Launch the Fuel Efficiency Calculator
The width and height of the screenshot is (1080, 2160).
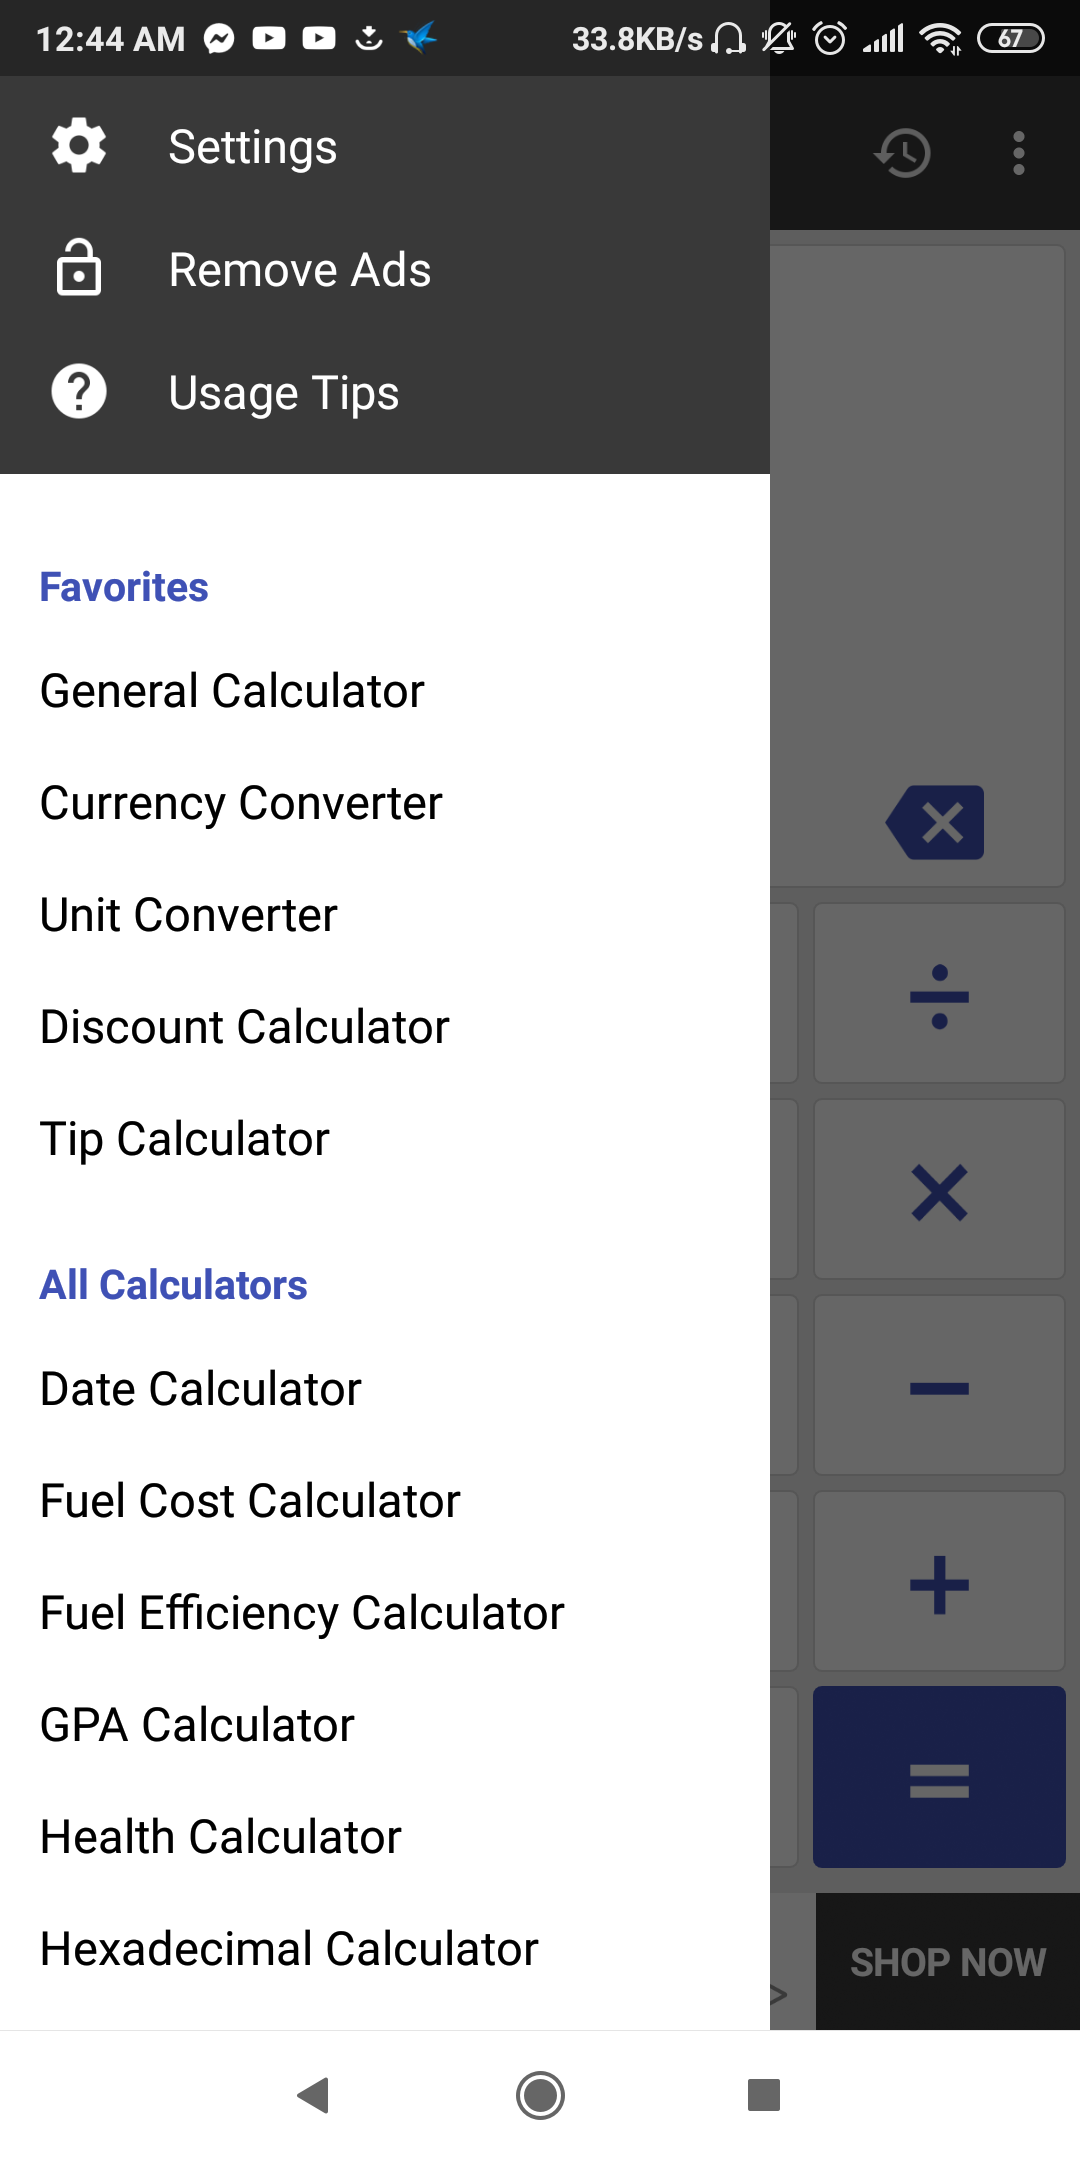click(x=302, y=1613)
